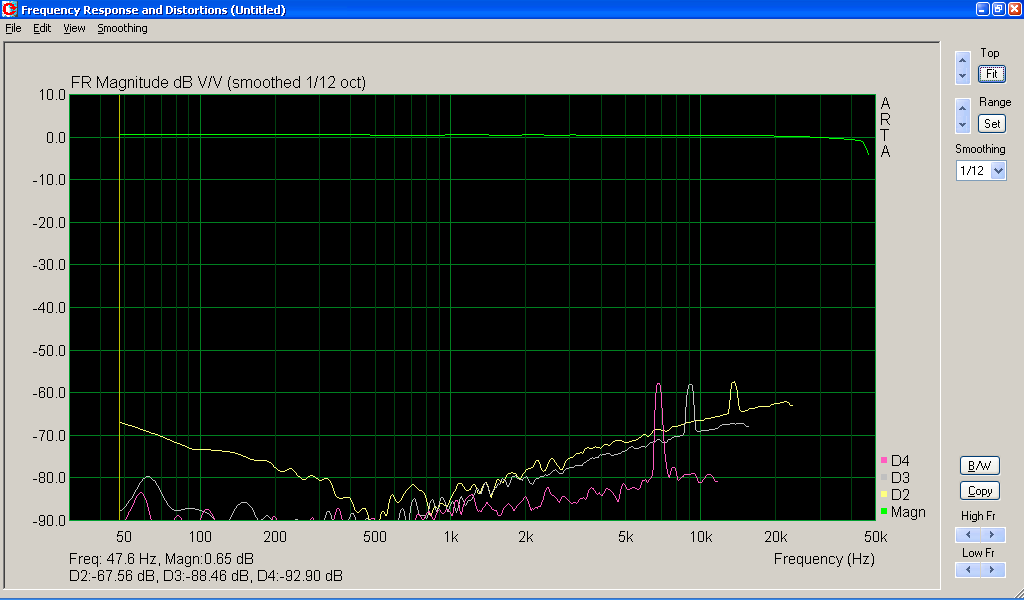The height and width of the screenshot is (600, 1024).
Task: Click the Top up arrow
Action: 962,60
